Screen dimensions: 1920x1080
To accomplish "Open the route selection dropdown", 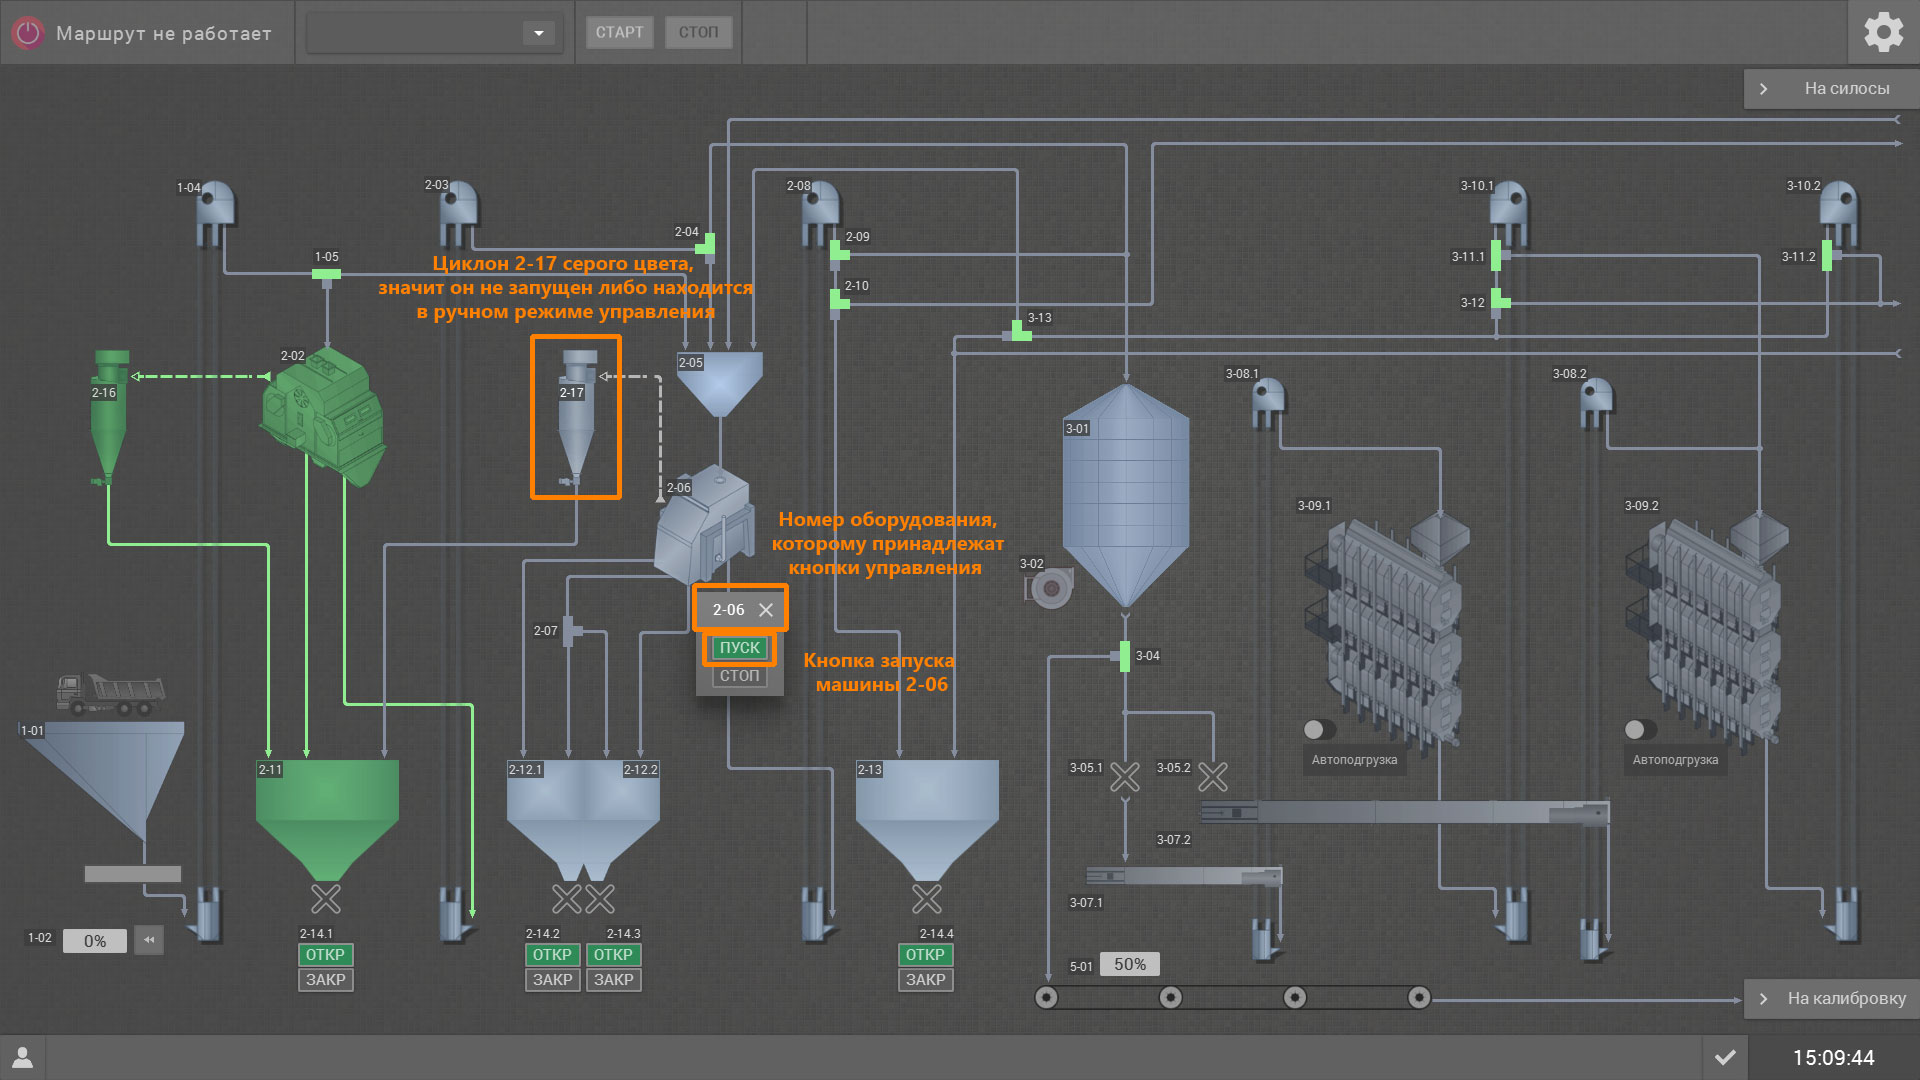I will (x=538, y=33).
